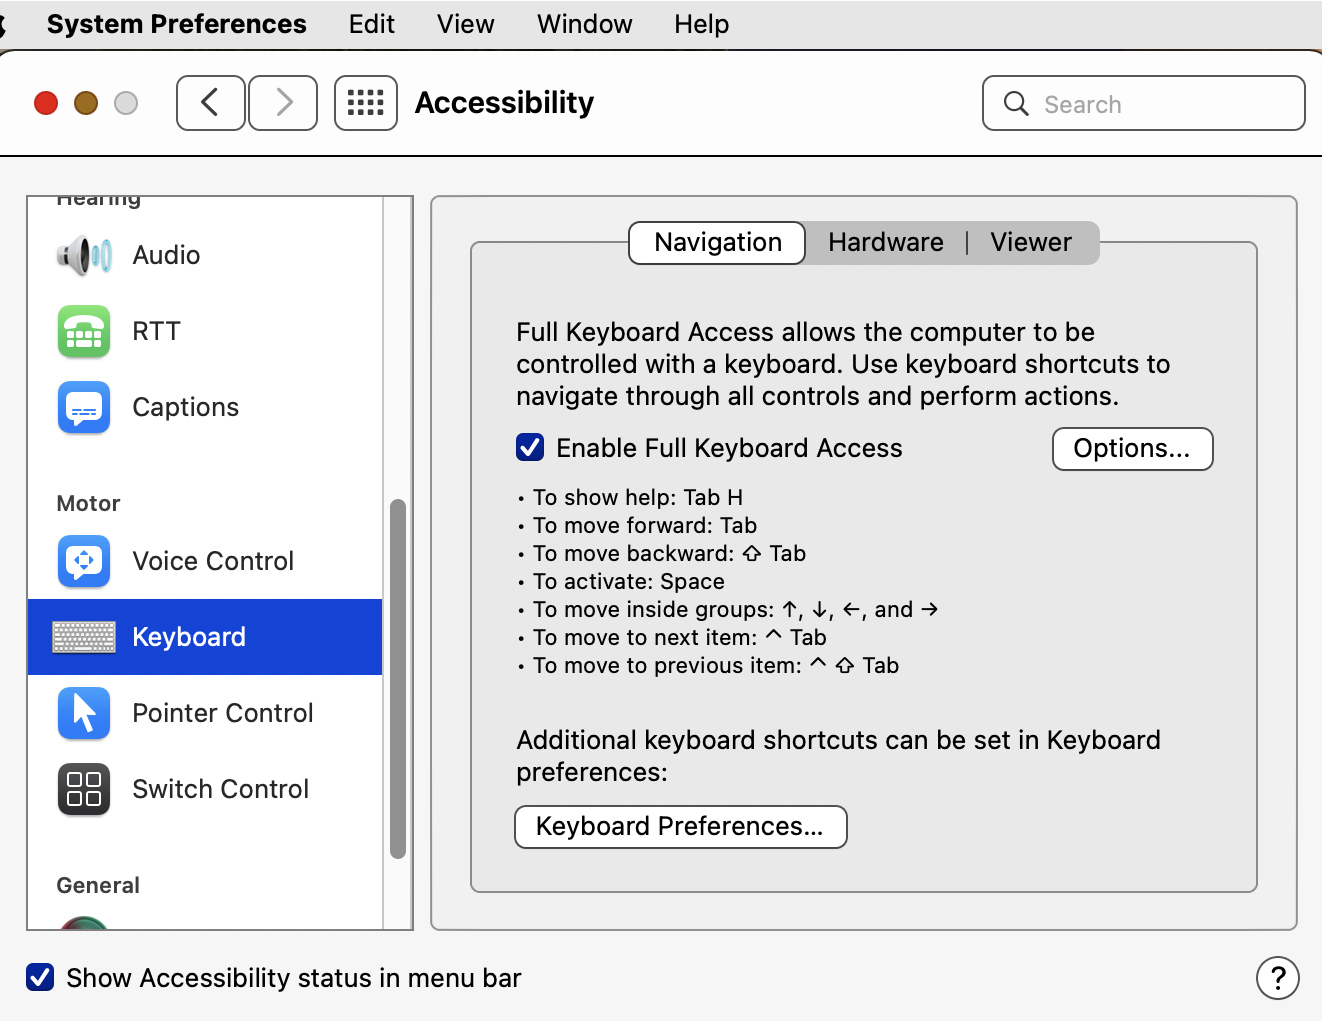The image size is (1322, 1022).
Task: Click the Show All preferences grid icon
Action: (365, 103)
